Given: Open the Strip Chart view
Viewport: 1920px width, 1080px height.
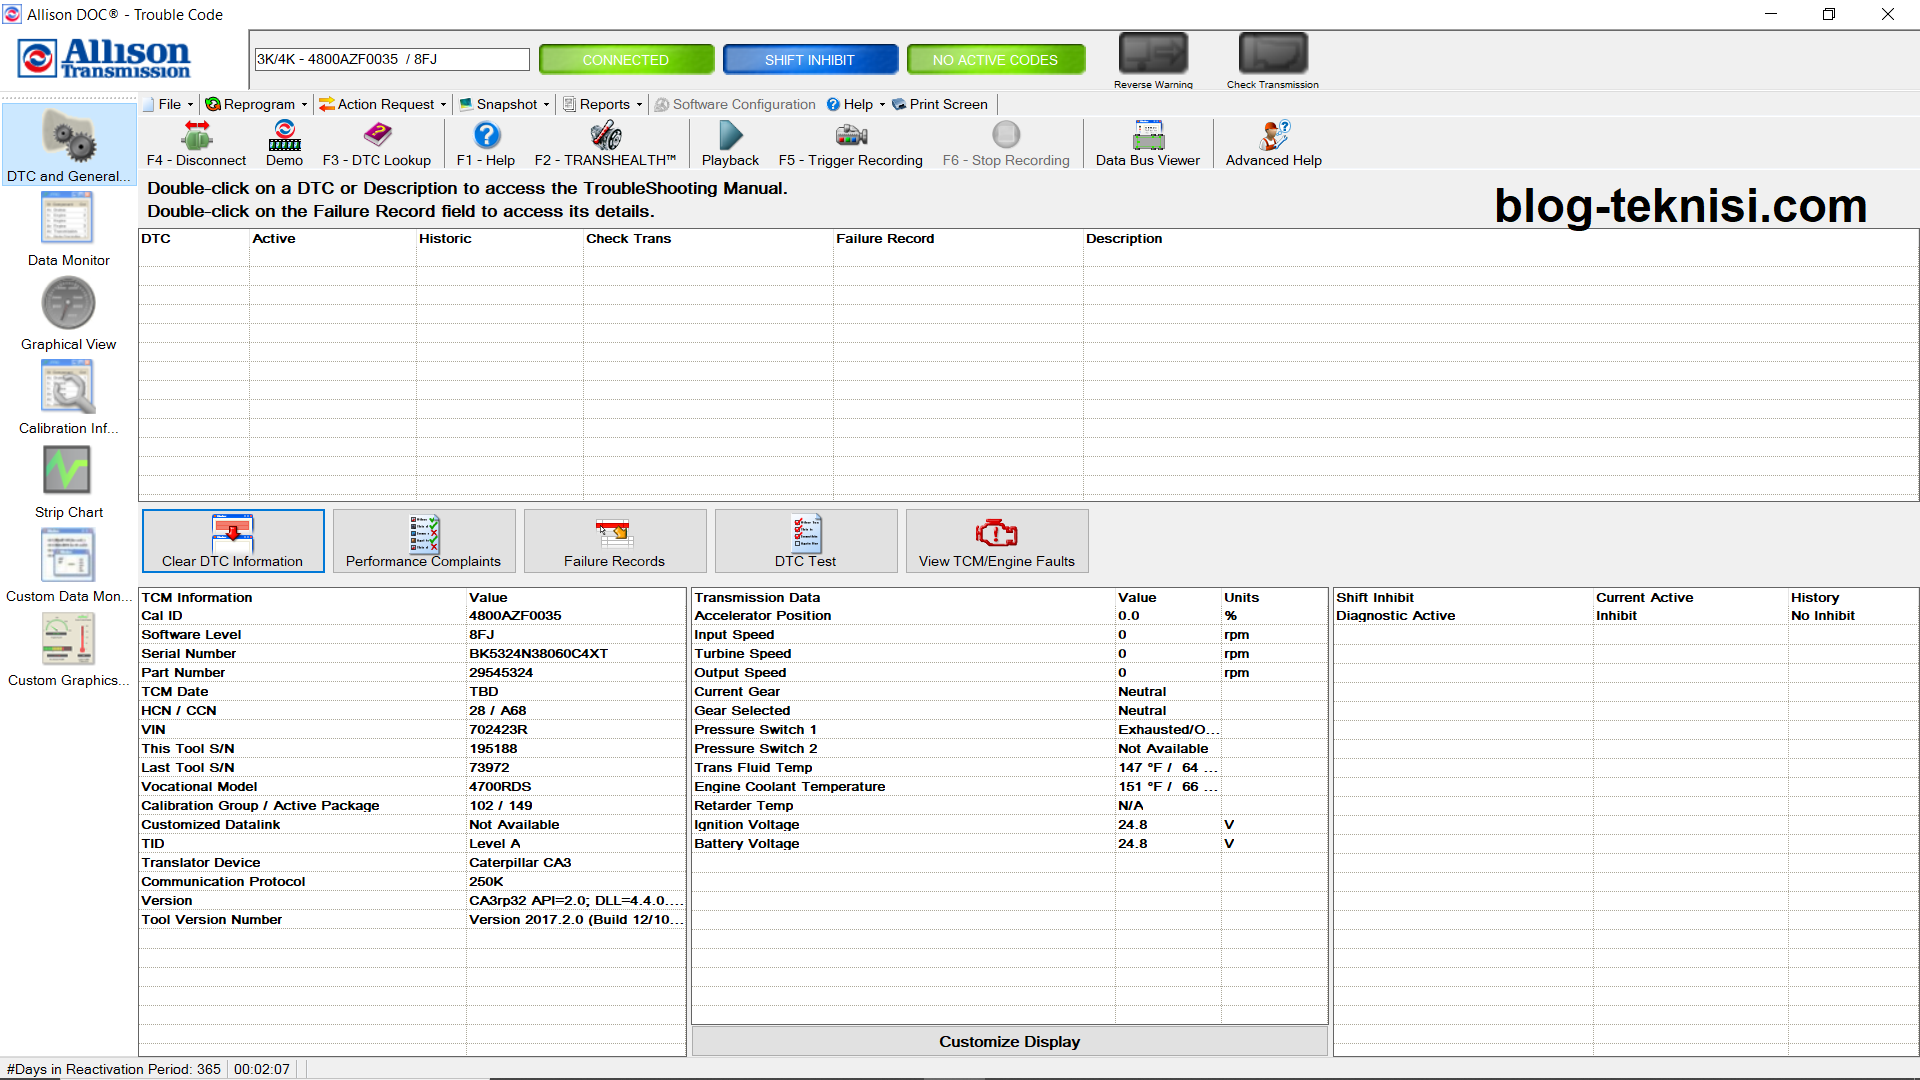Looking at the screenshot, I should click(x=68, y=482).
